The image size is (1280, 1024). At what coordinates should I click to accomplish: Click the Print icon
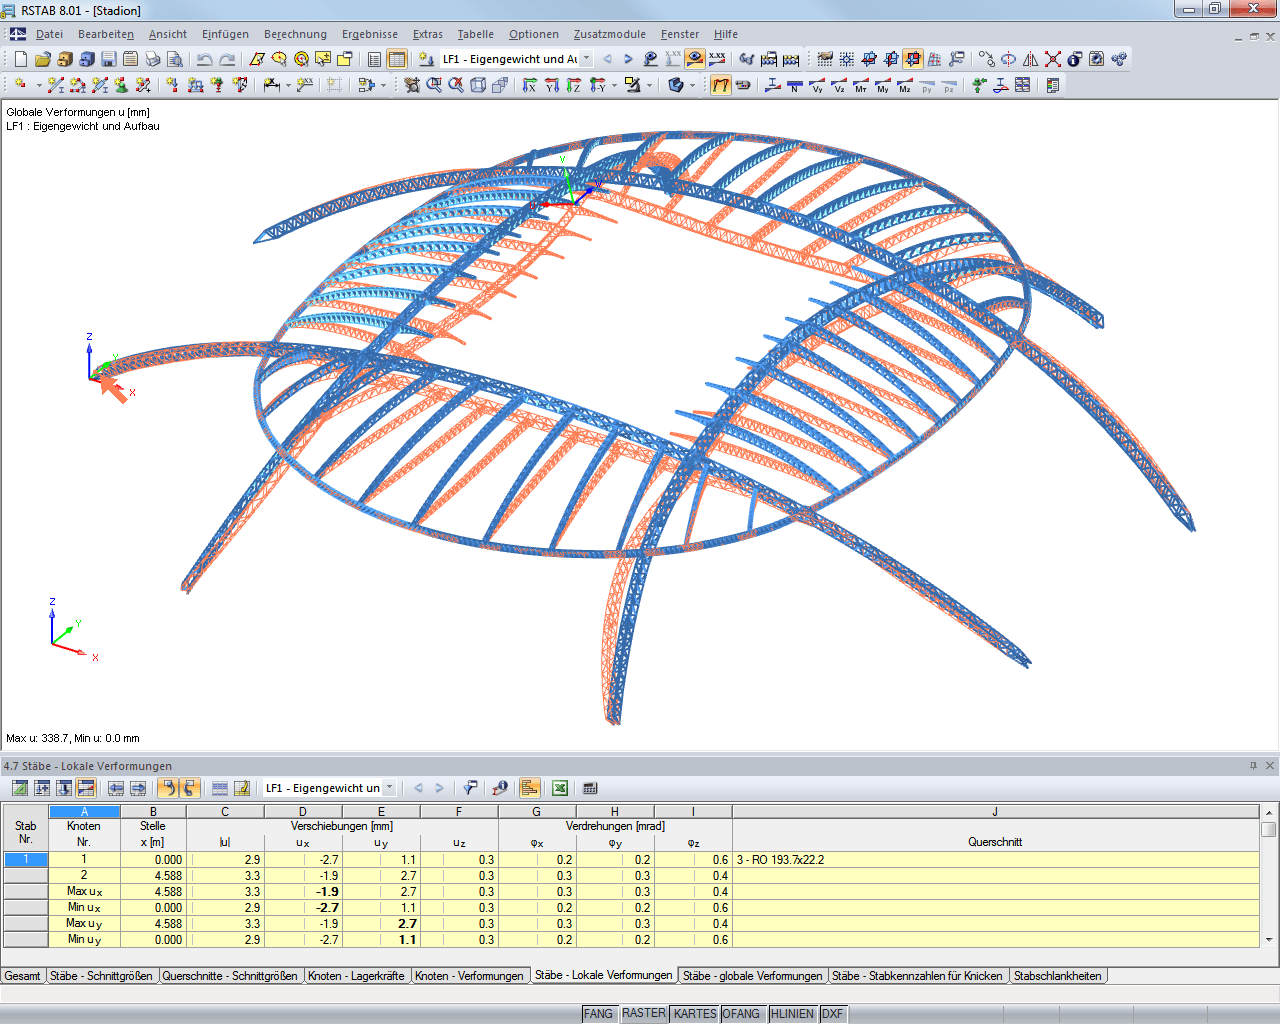tap(153, 59)
